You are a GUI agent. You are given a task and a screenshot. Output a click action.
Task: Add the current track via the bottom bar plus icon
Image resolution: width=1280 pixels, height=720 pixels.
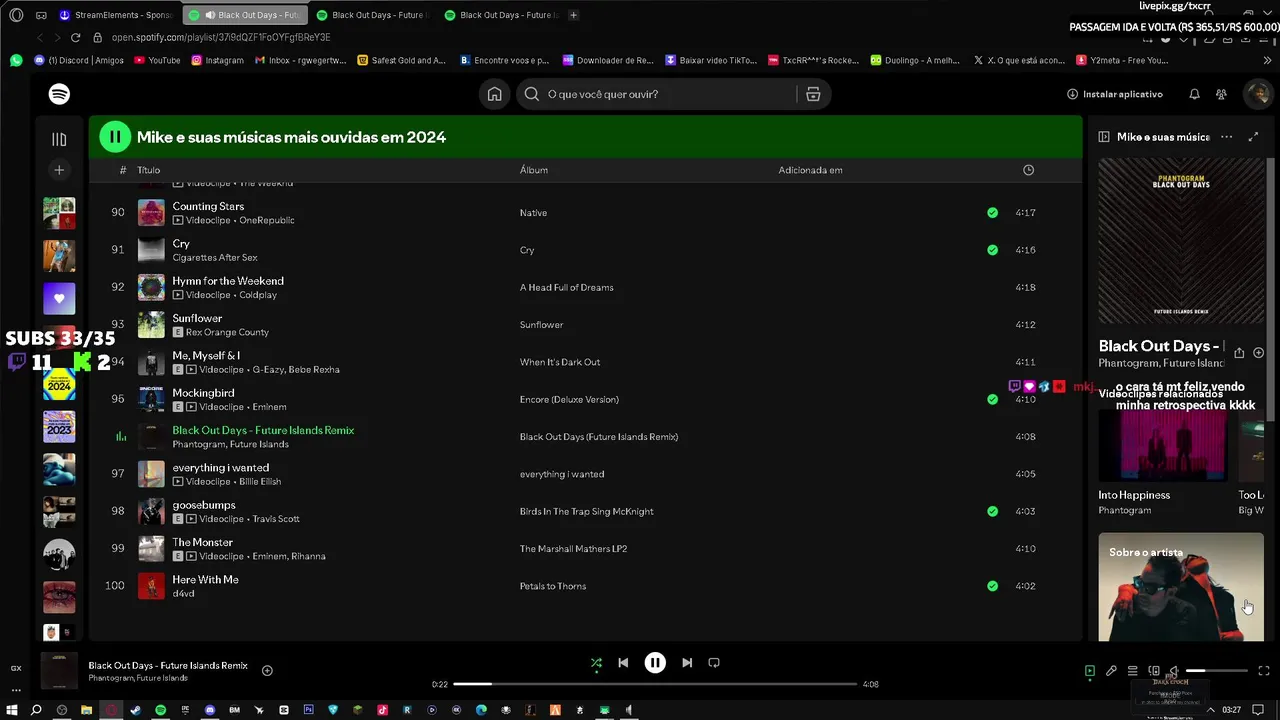click(x=267, y=670)
